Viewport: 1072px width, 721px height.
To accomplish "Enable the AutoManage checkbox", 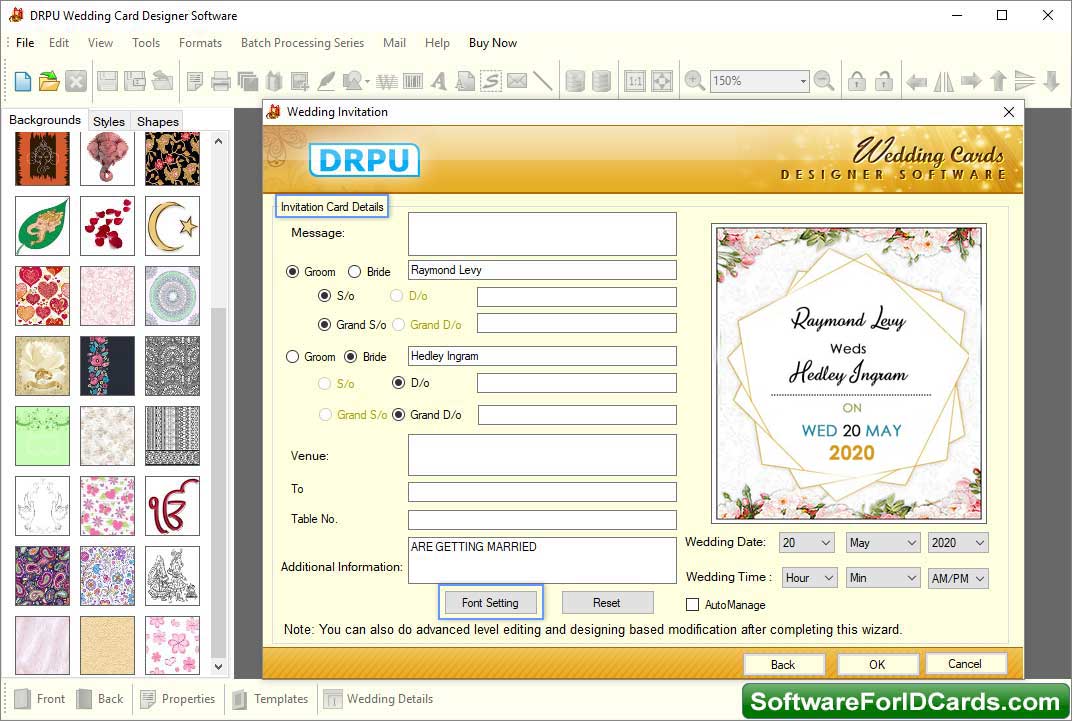I will click(x=693, y=605).
